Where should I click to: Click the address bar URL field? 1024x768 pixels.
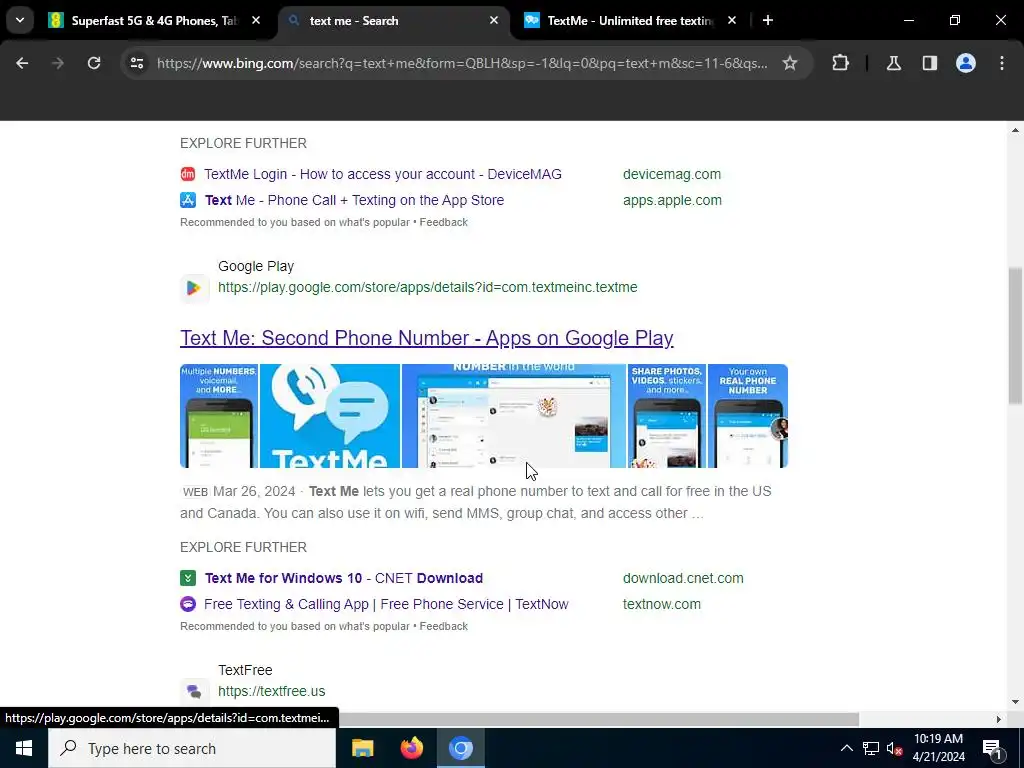[462, 63]
